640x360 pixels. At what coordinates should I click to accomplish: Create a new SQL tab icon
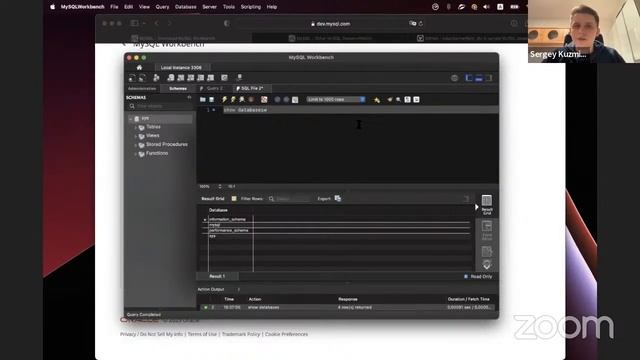pyautogui.click(x=132, y=78)
